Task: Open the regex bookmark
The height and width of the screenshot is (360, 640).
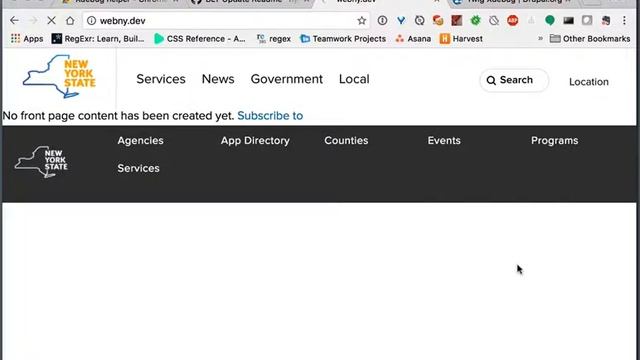Action: pyautogui.click(x=274, y=39)
